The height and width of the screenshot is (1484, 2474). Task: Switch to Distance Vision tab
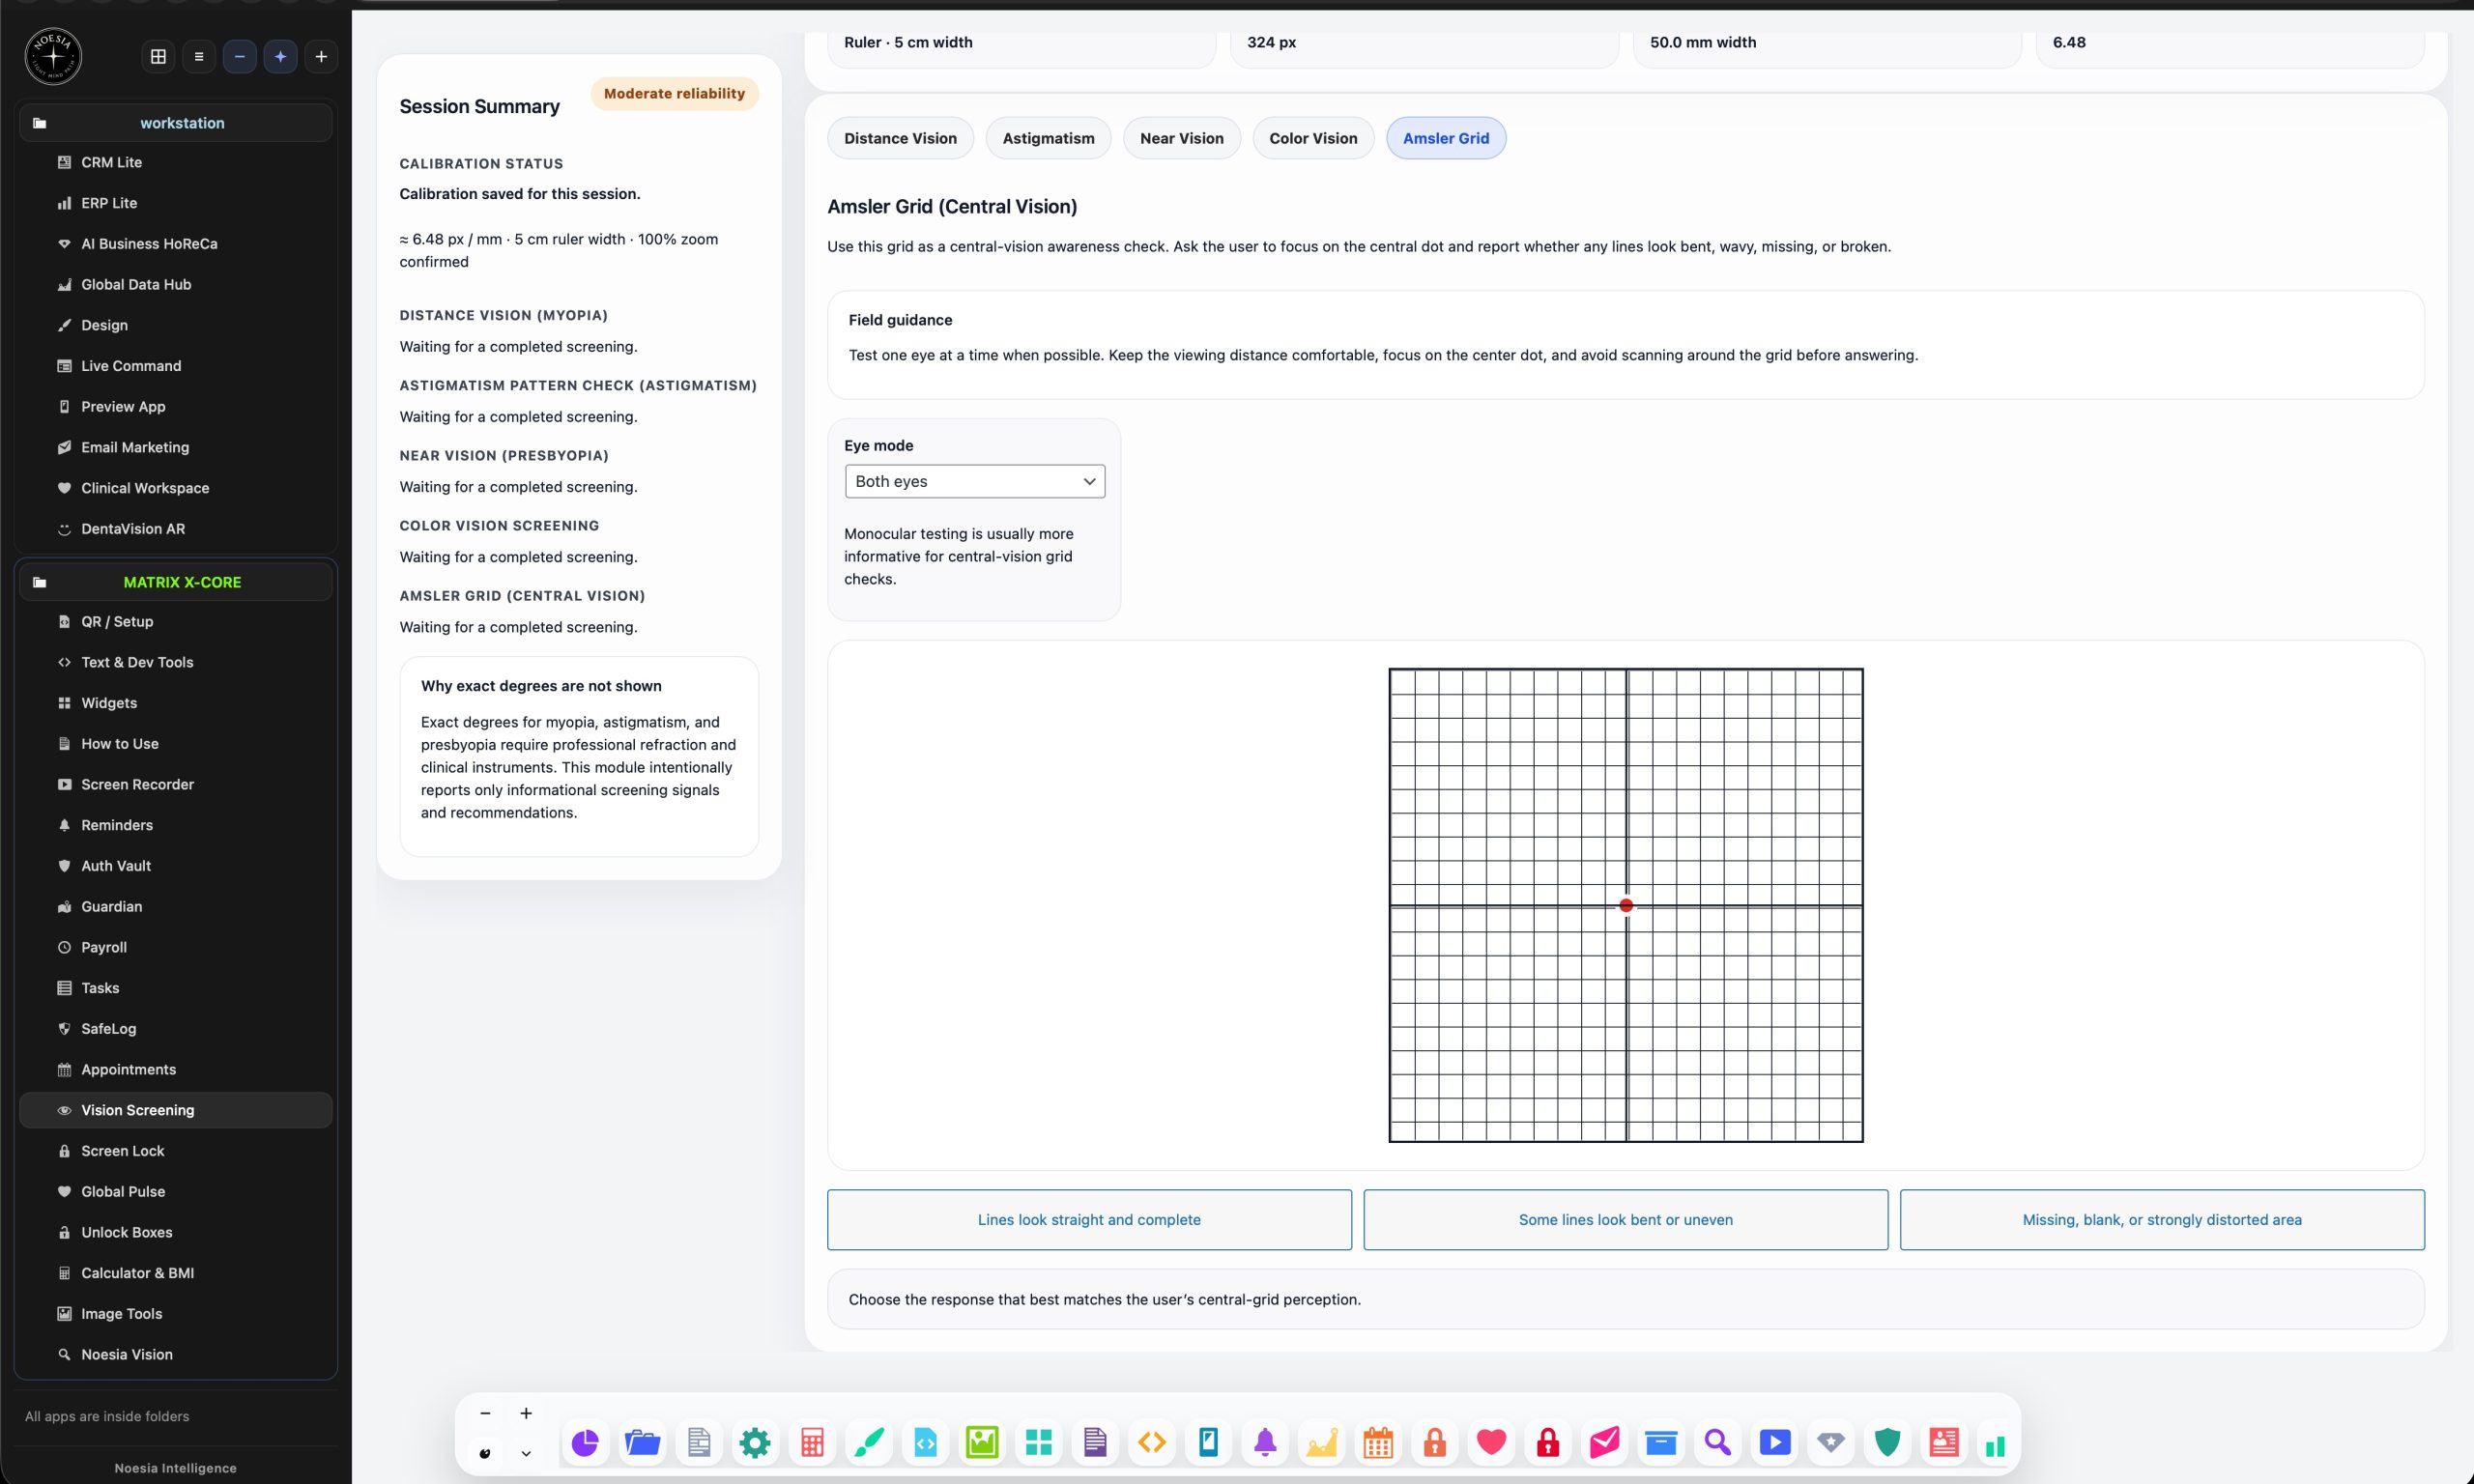coord(900,138)
